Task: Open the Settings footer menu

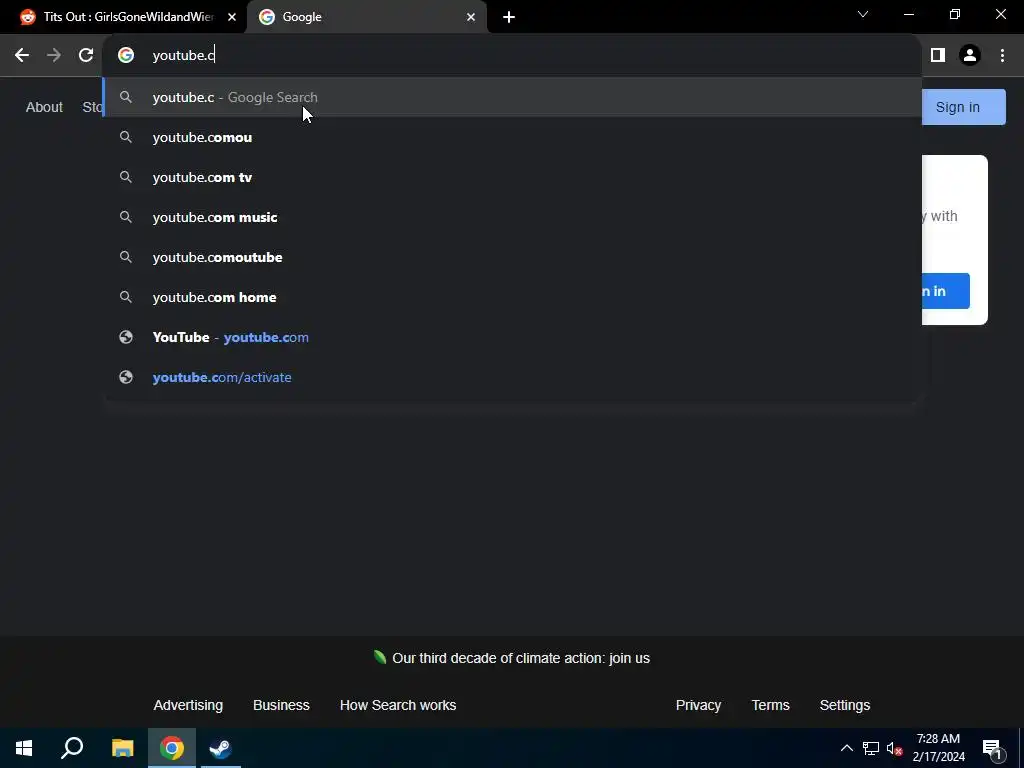Action: pyautogui.click(x=844, y=705)
